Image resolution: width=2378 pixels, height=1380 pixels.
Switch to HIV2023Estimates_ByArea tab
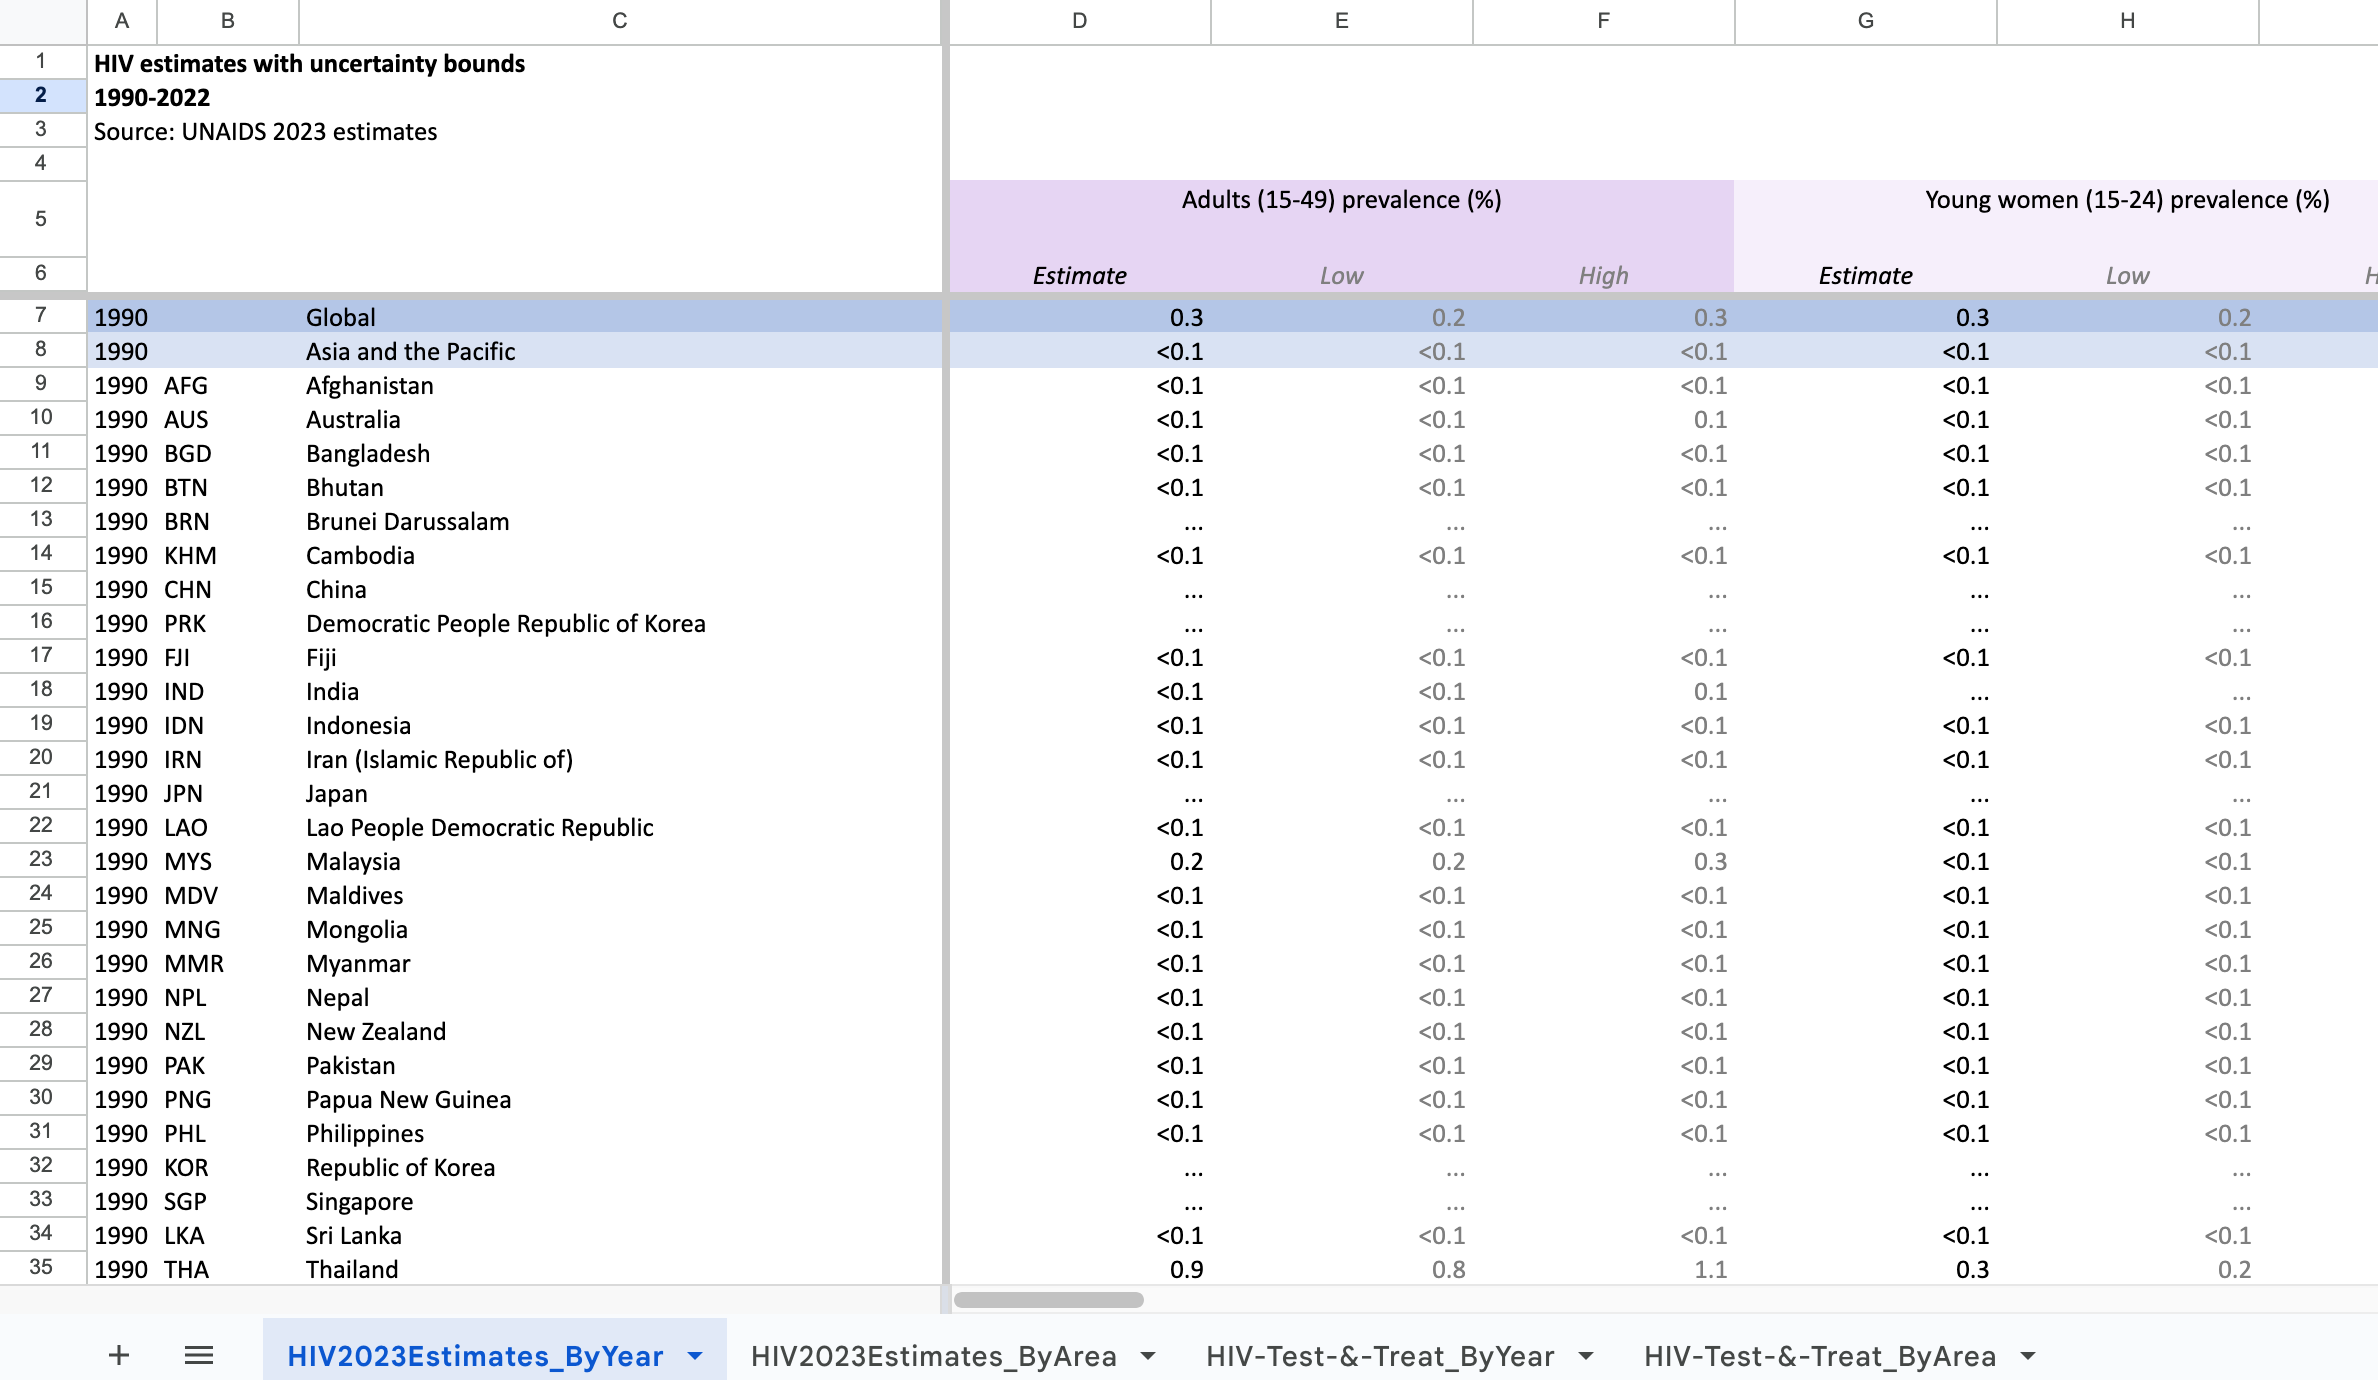[933, 1356]
